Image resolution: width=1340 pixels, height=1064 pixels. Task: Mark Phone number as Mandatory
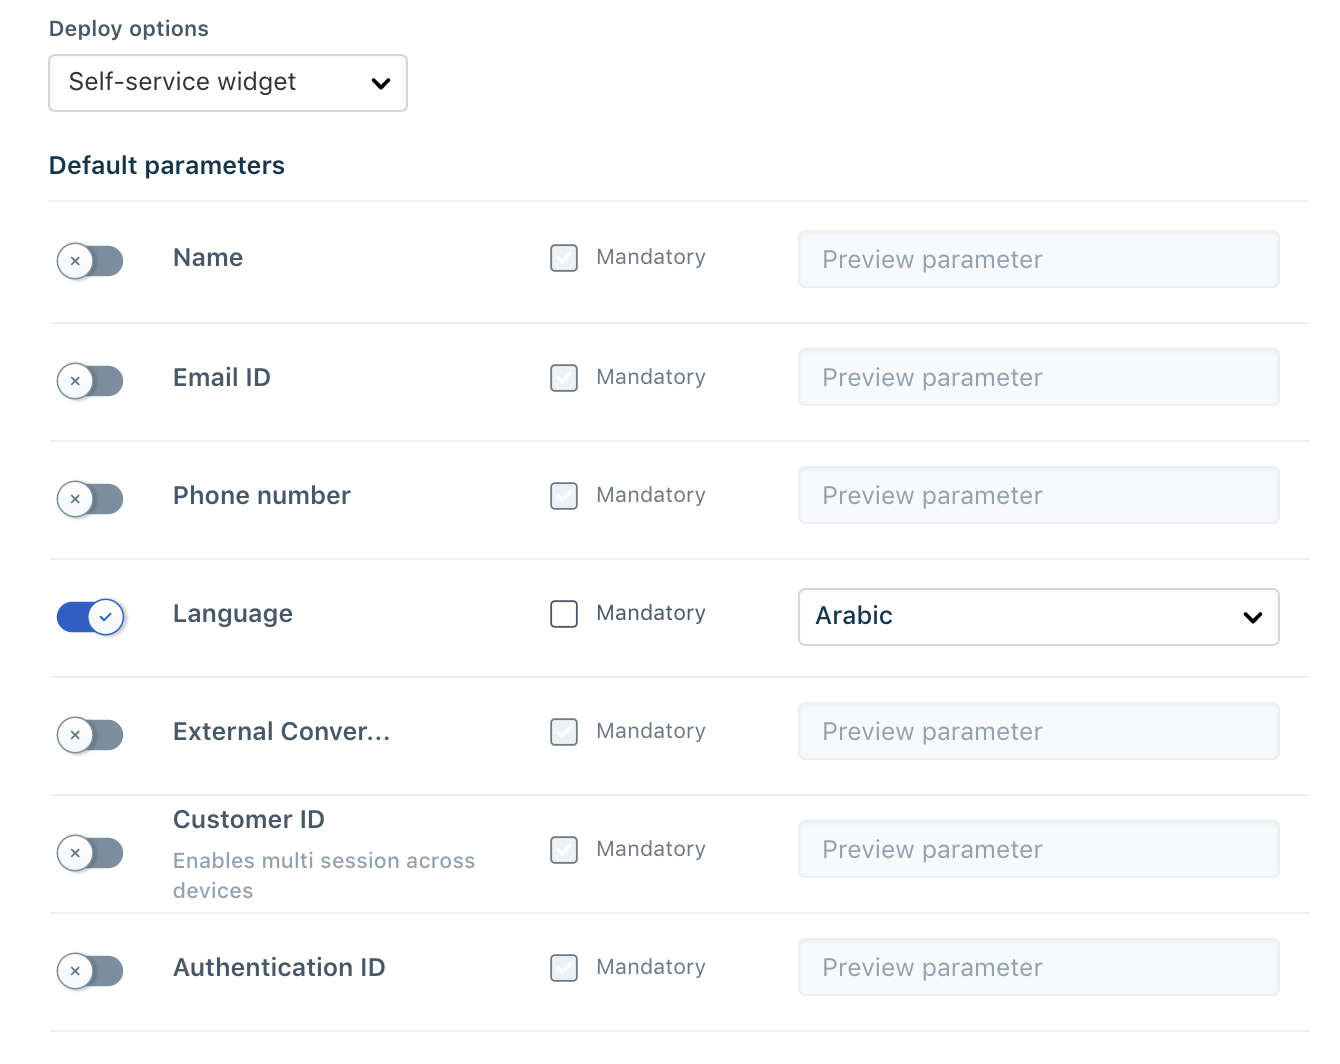click(564, 496)
